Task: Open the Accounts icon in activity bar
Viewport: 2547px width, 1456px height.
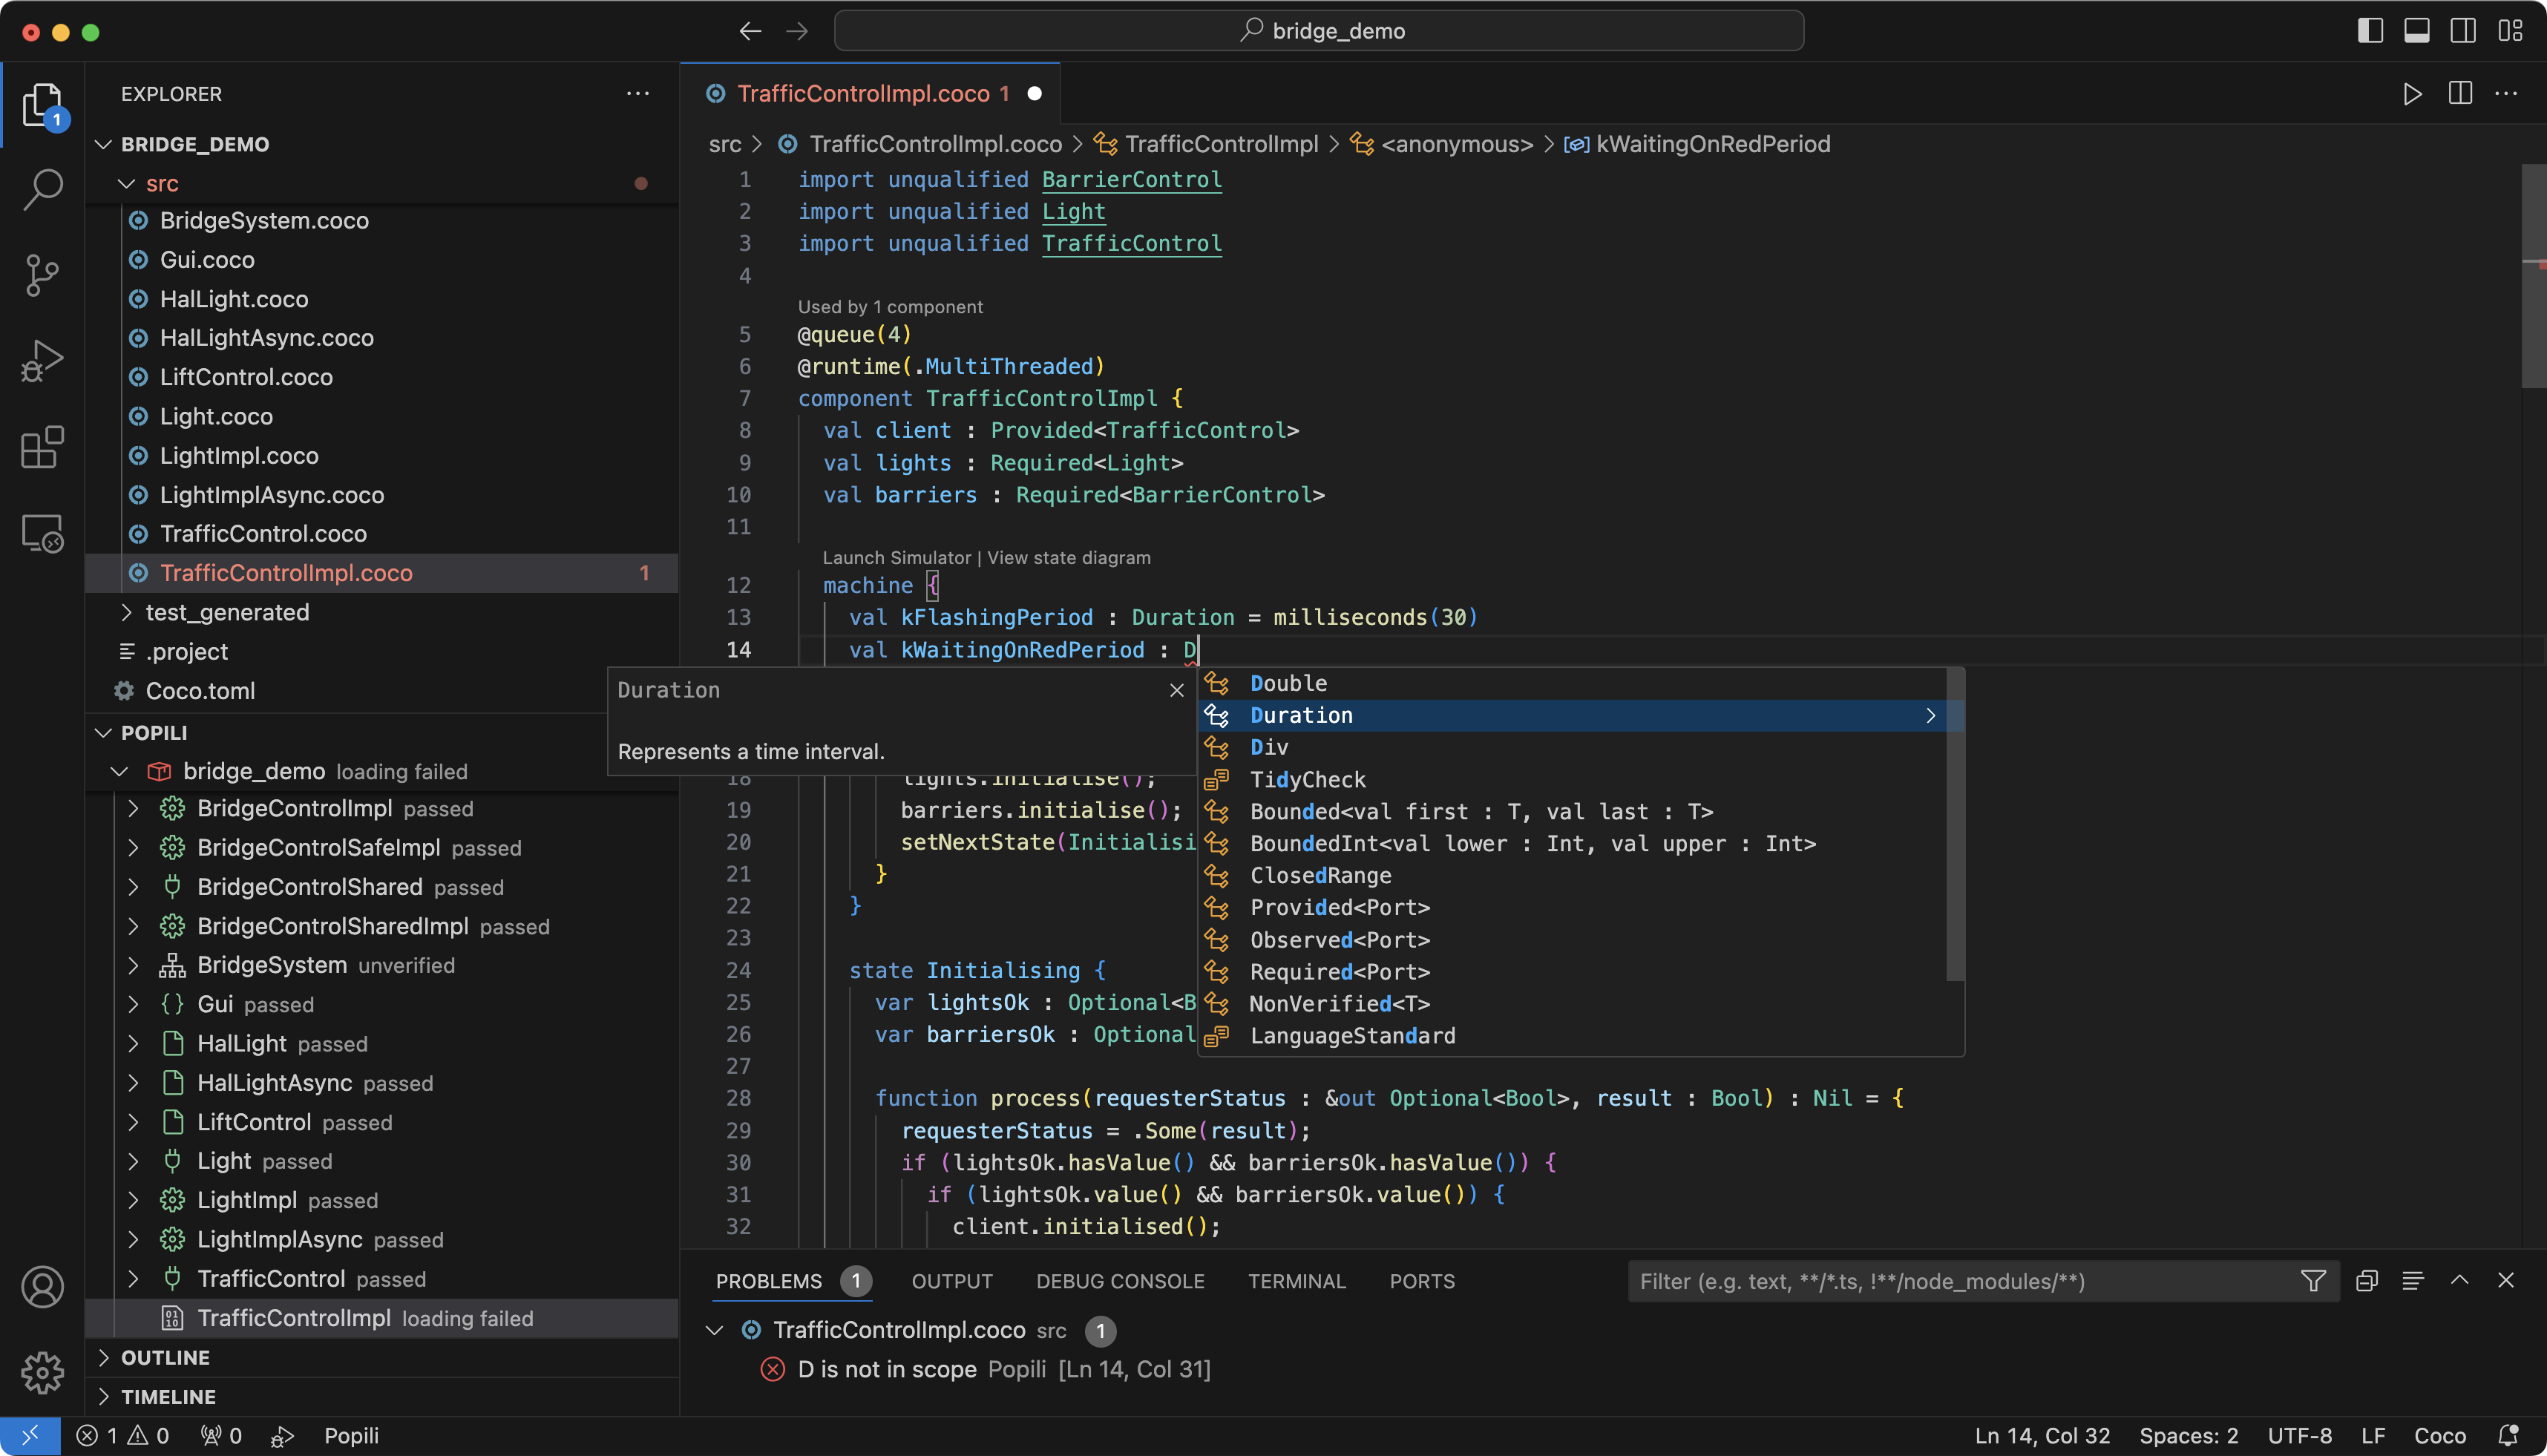Action: coord(42,1287)
